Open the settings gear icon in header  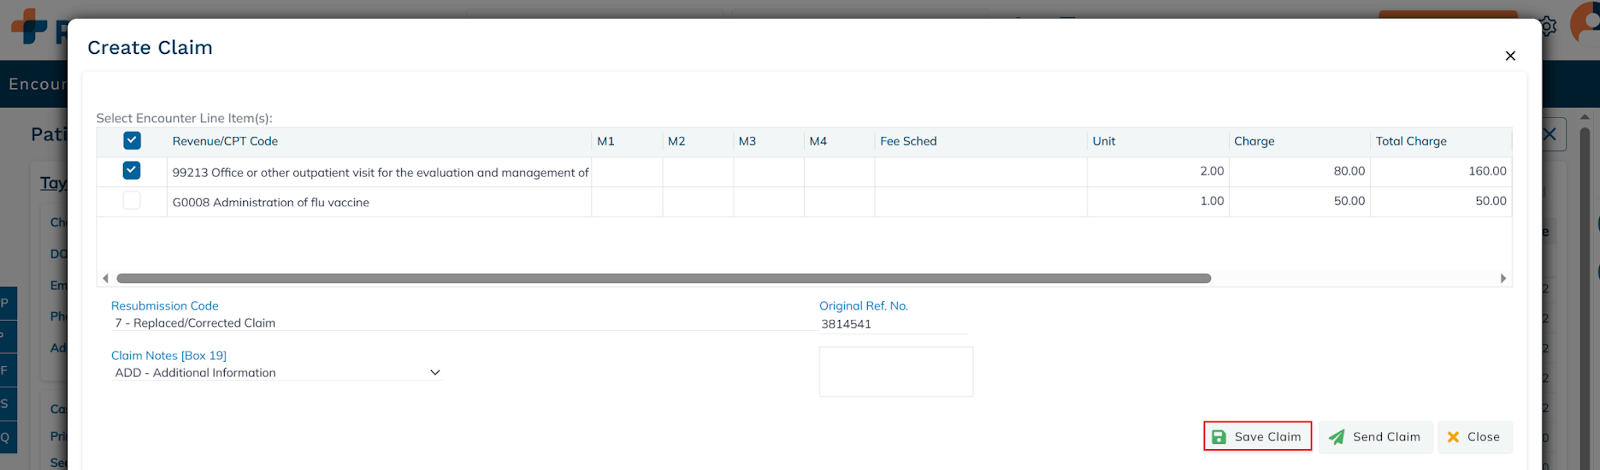tap(1548, 26)
